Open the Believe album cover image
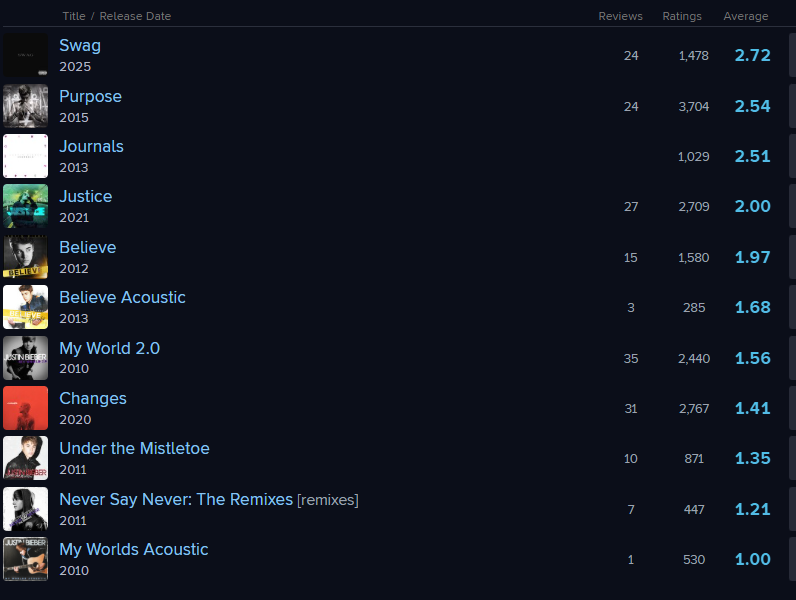Image resolution: width=796 pixels, height=600 pixels. (x=25, y=257)
